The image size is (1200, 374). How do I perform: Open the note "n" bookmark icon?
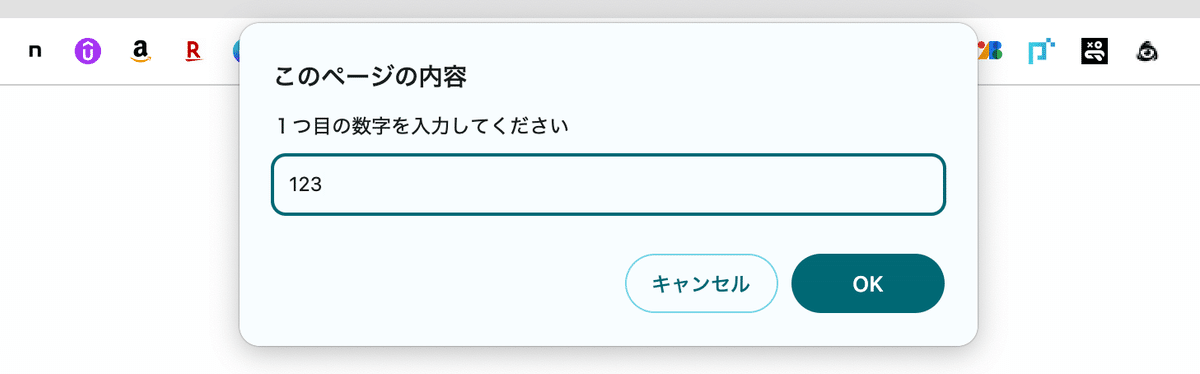35,51
